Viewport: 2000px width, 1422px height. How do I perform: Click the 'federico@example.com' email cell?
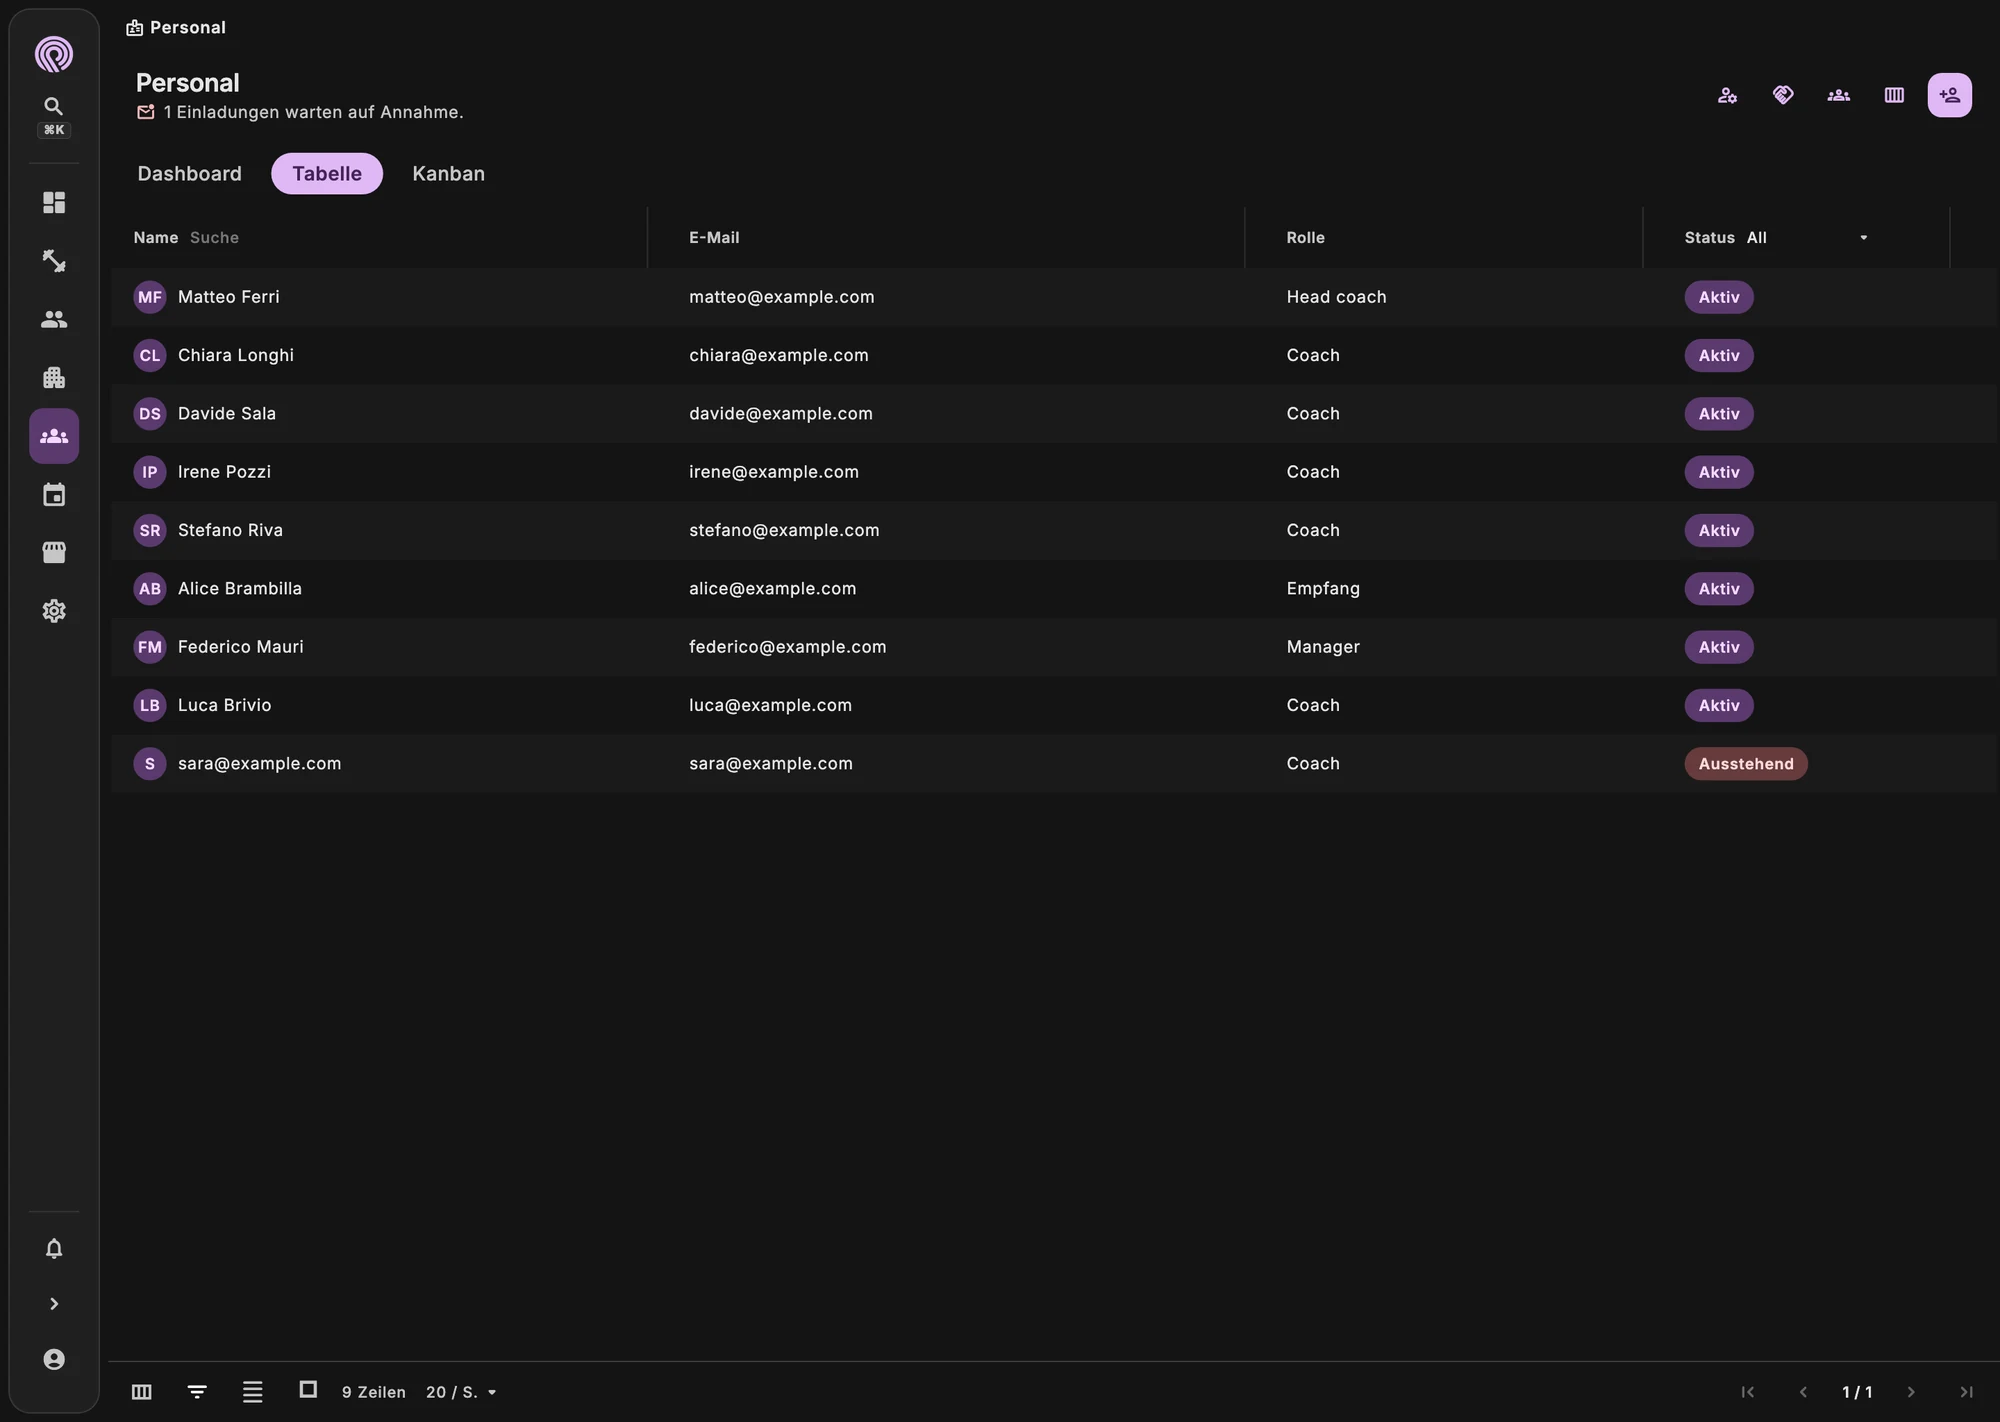788,647
